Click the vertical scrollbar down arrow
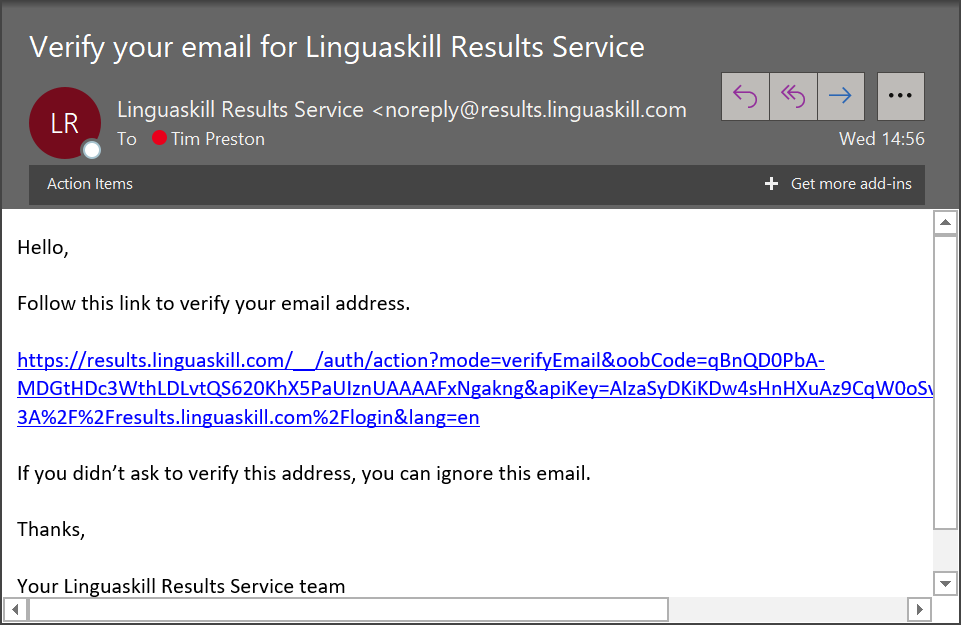961x625 pixels. pyautogui.click(x=945, y=583)
